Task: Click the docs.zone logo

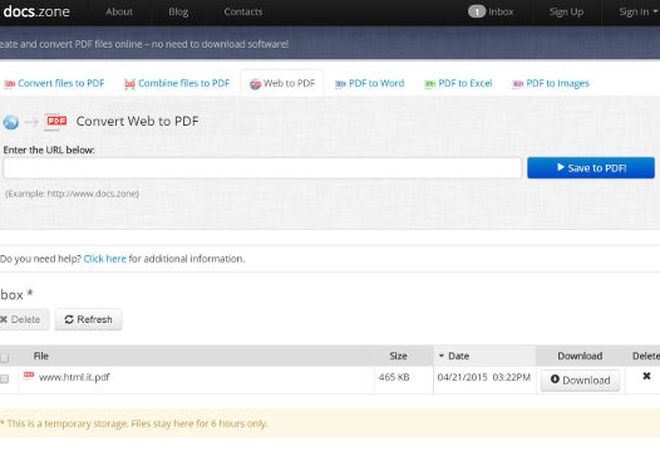Action: tap(36, 11)
